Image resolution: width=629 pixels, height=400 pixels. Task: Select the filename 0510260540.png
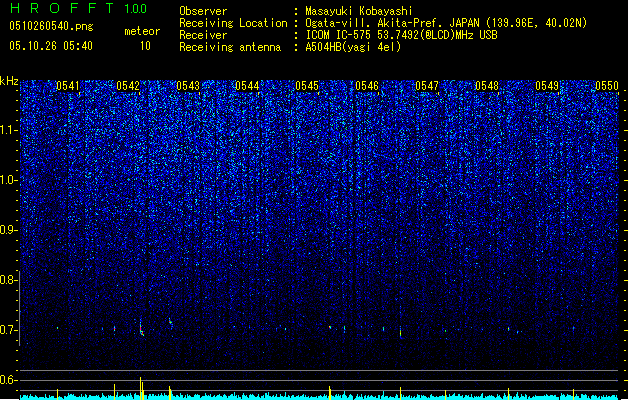point(51,26)
